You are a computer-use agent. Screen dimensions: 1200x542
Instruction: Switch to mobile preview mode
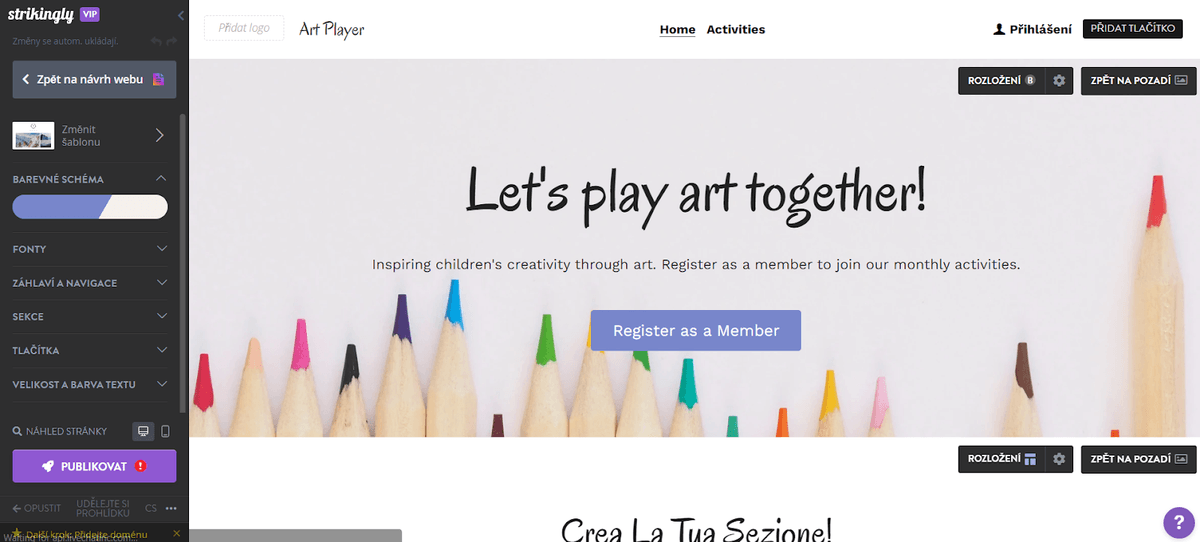click(165, 431)
